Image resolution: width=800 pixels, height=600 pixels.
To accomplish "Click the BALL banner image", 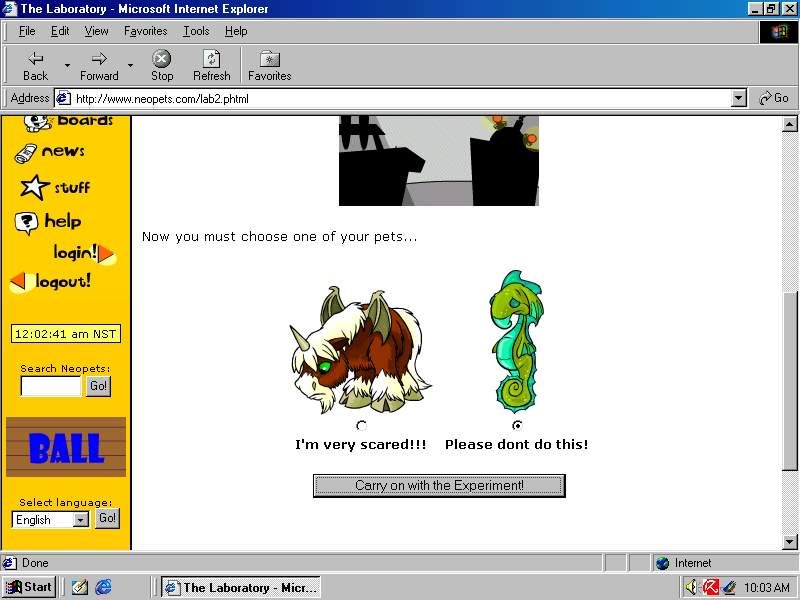I will click(x=66, y=447).
